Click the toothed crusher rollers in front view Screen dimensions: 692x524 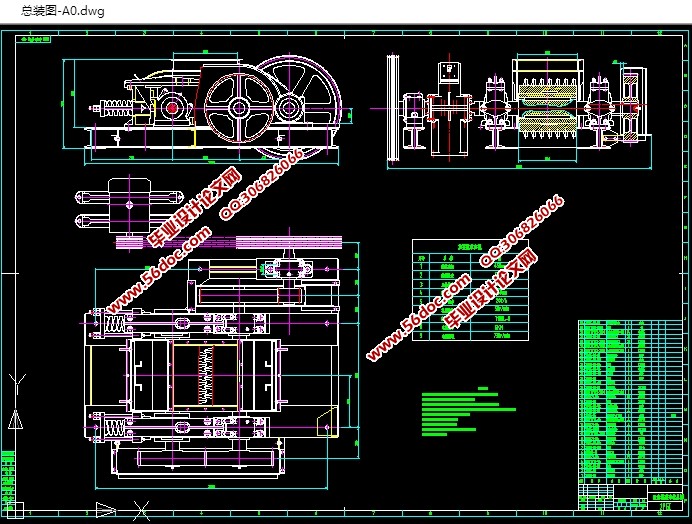point(547,108)
